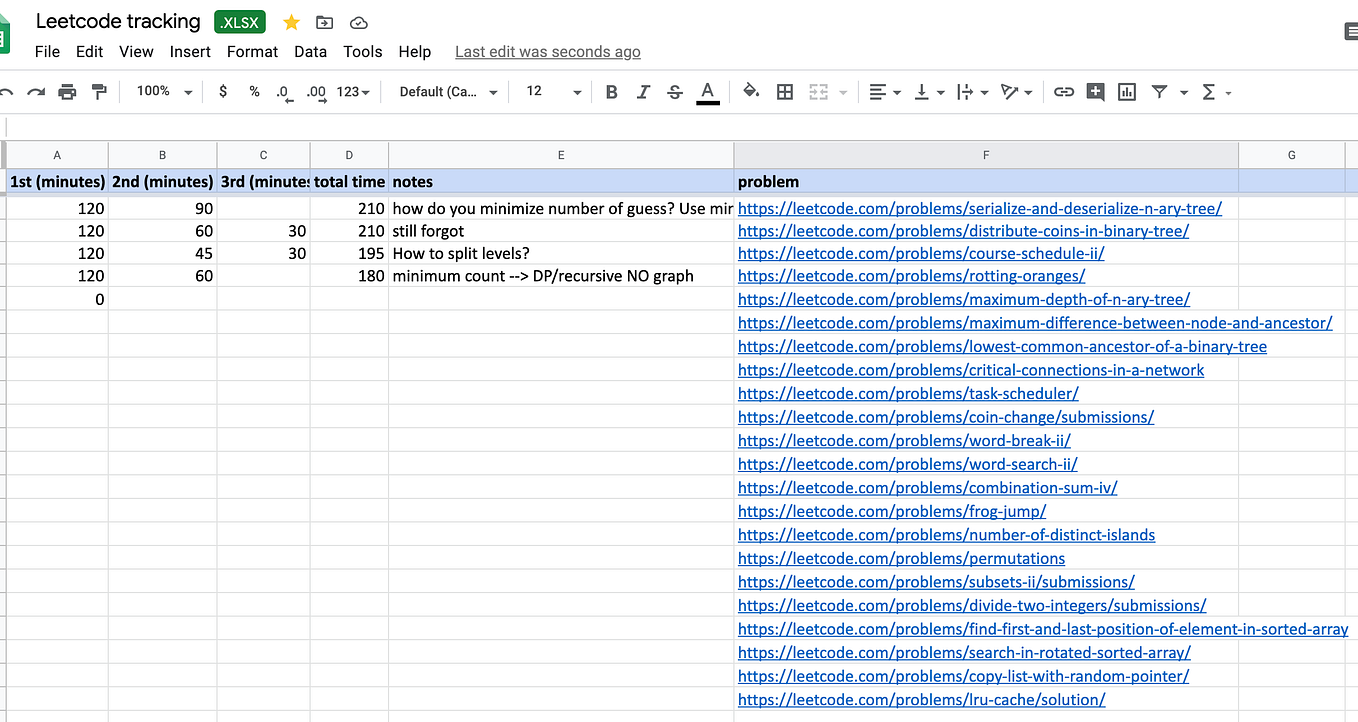Select the 'notes' header cell
The width and height of the screenshot is (1358, 722).
[x=561, y=182]
